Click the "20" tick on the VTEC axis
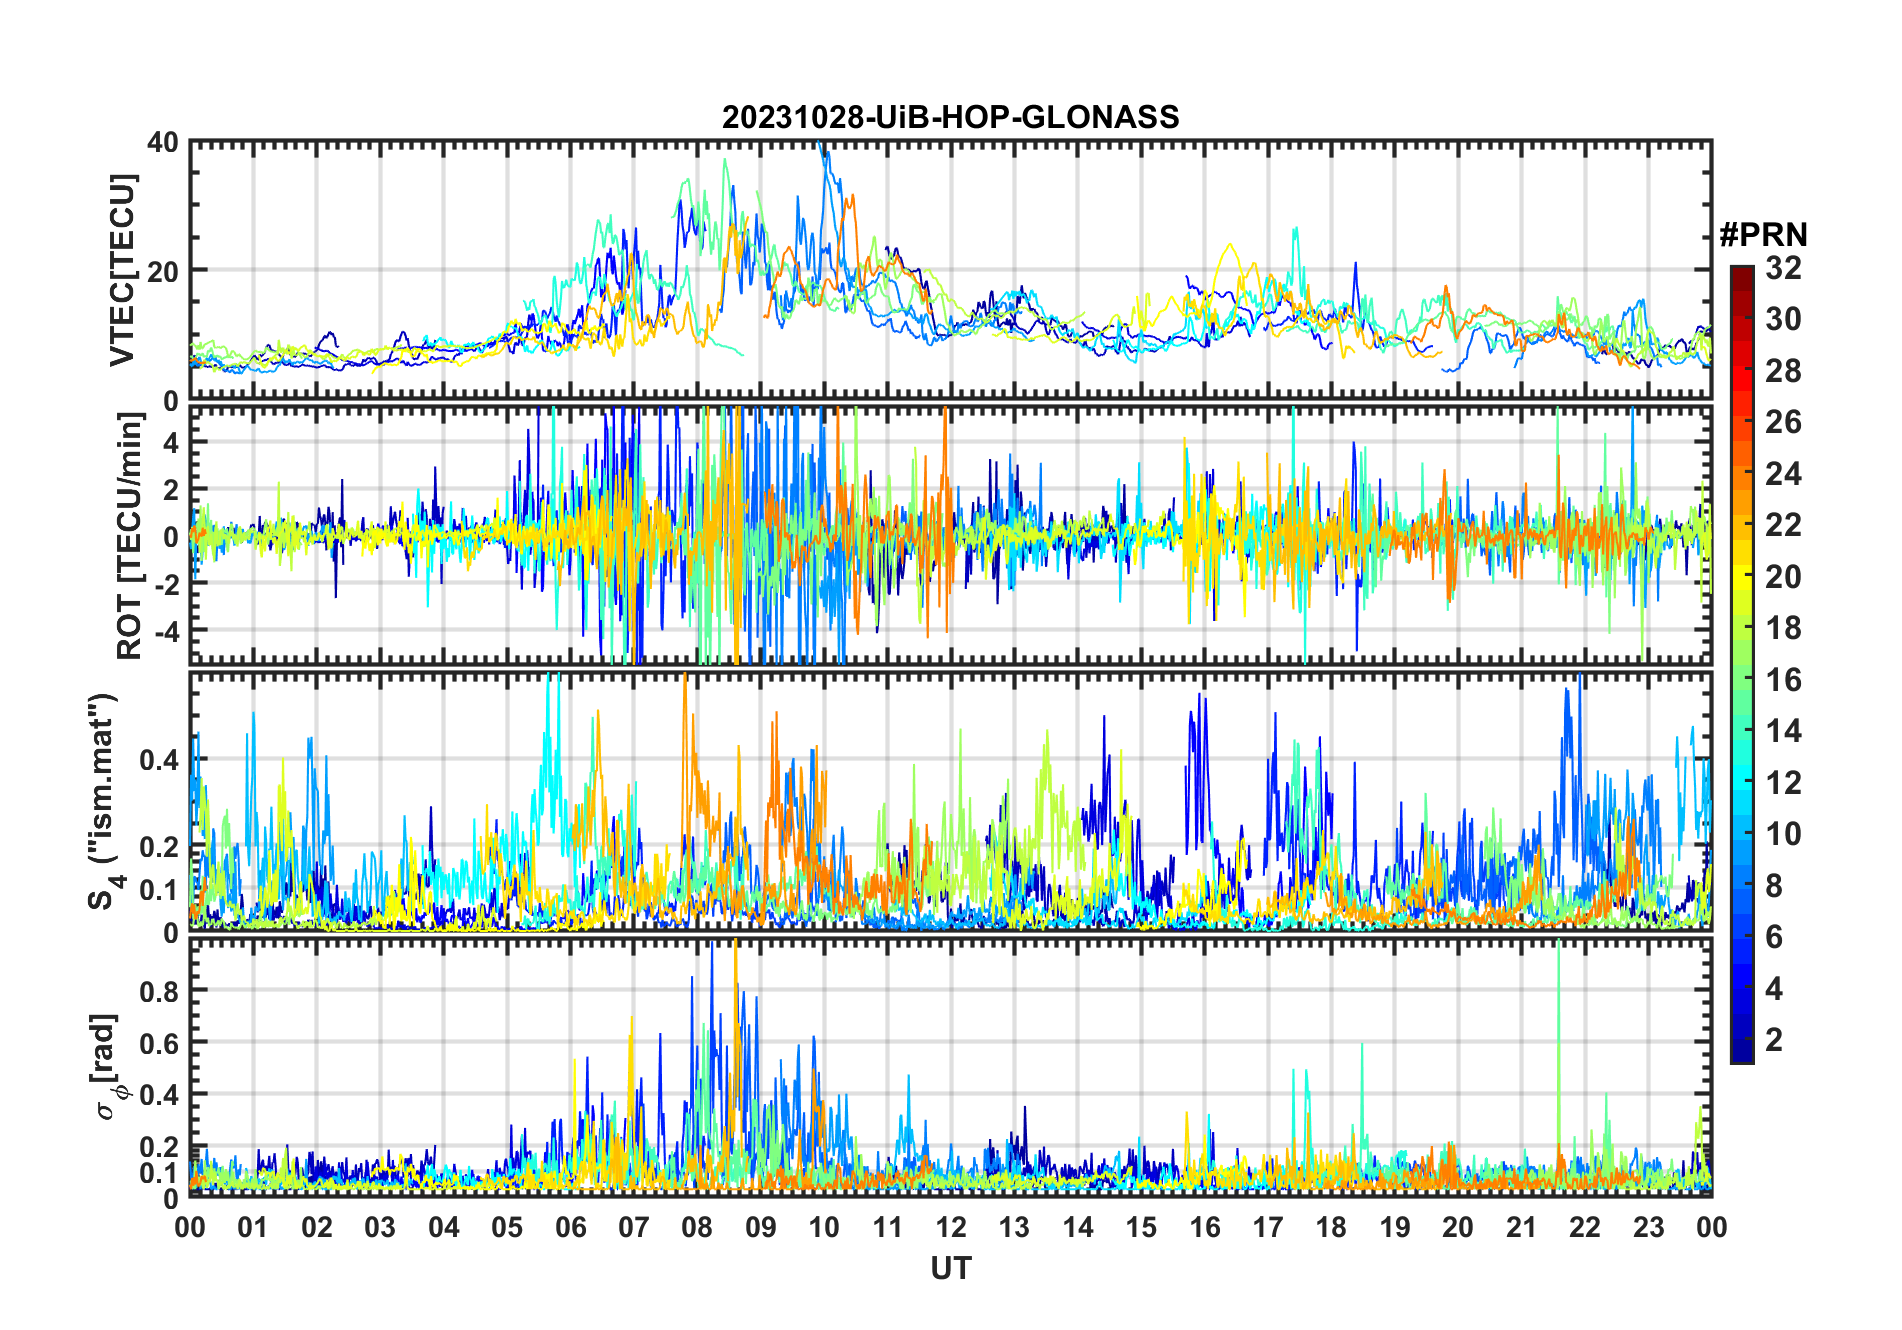Screen dimensions: 1902x1330 pos(163,271)
